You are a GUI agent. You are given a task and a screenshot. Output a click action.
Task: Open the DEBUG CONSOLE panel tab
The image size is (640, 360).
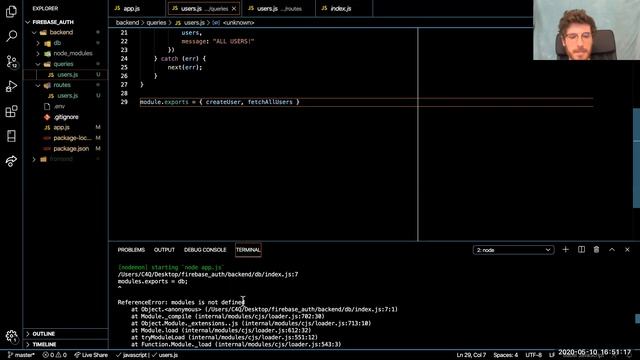205,250
